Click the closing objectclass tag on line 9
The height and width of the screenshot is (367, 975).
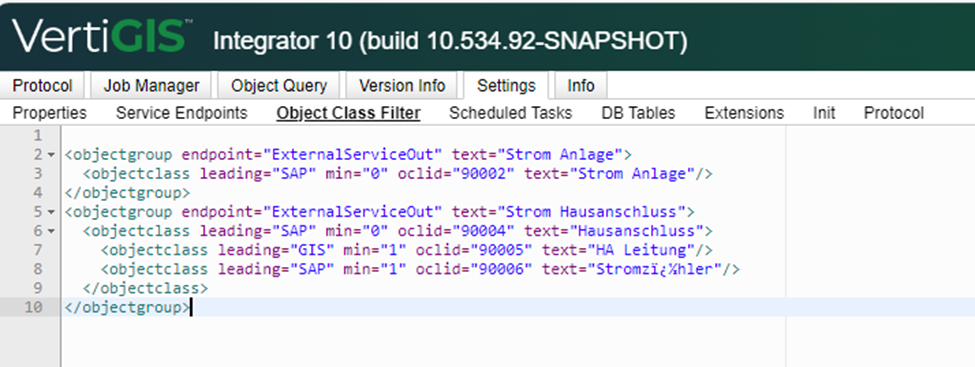click(x=145, y=289)
